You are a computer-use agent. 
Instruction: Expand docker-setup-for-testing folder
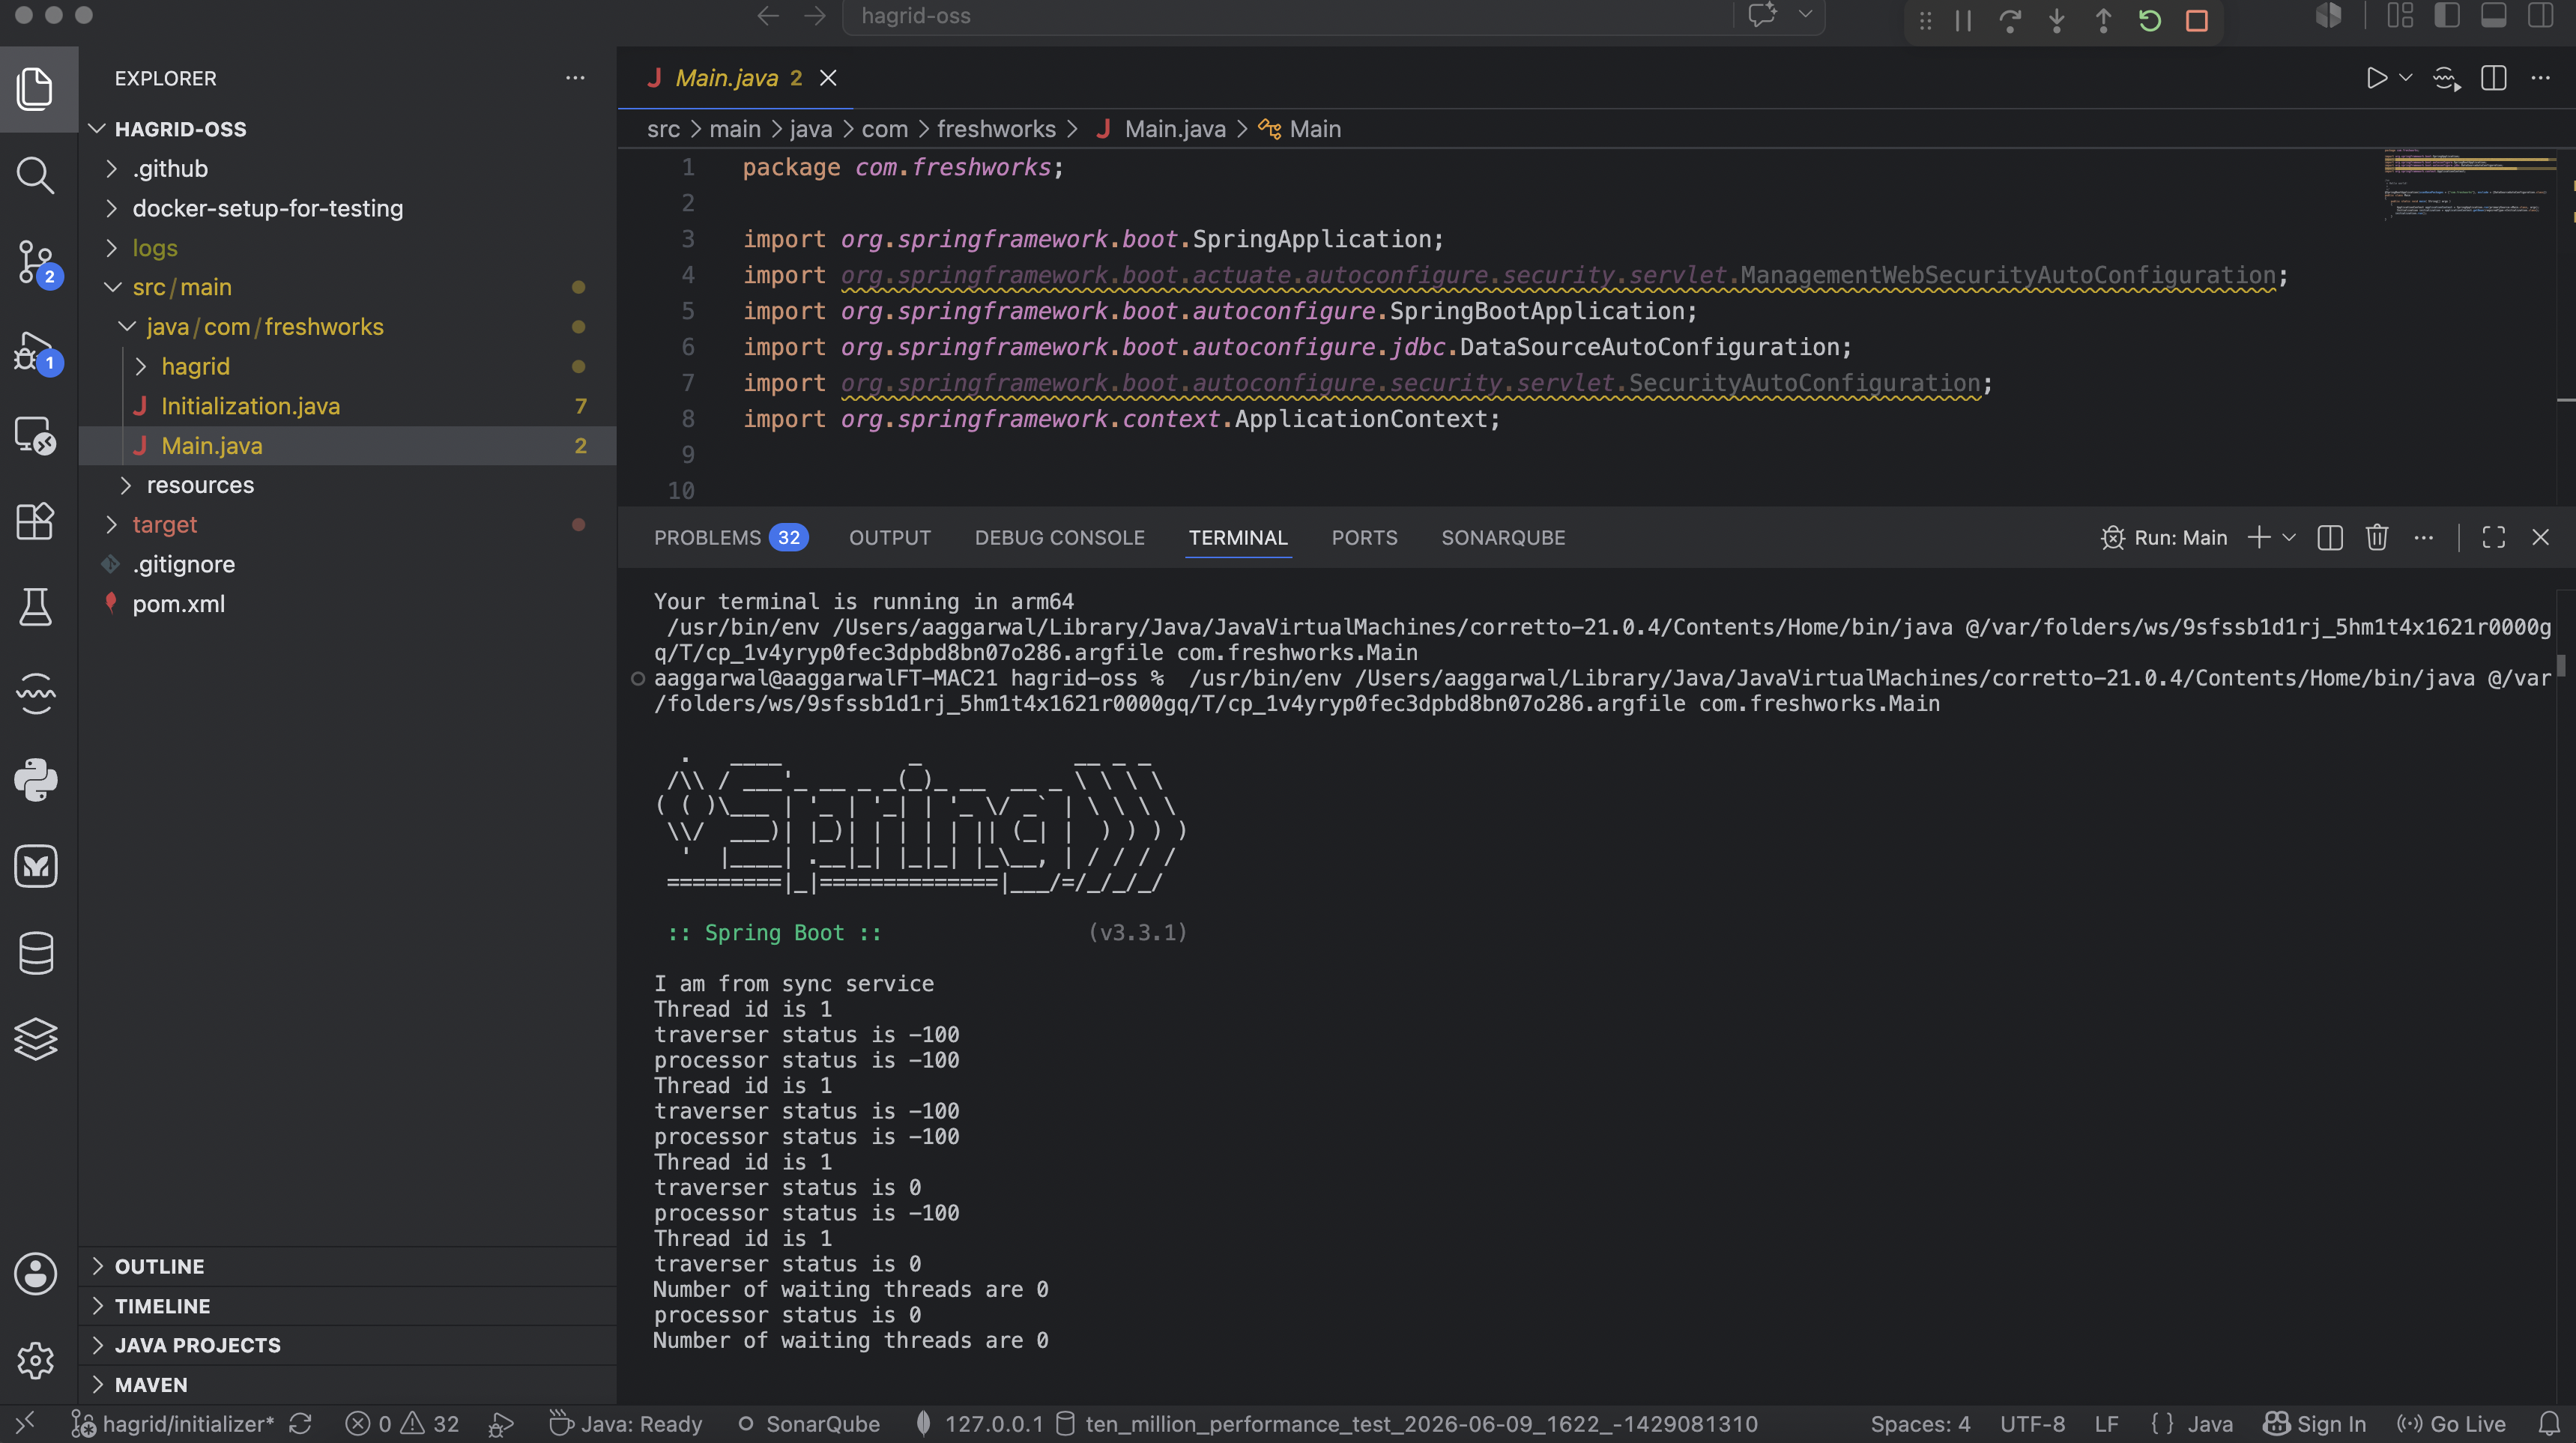click(347, 208)
